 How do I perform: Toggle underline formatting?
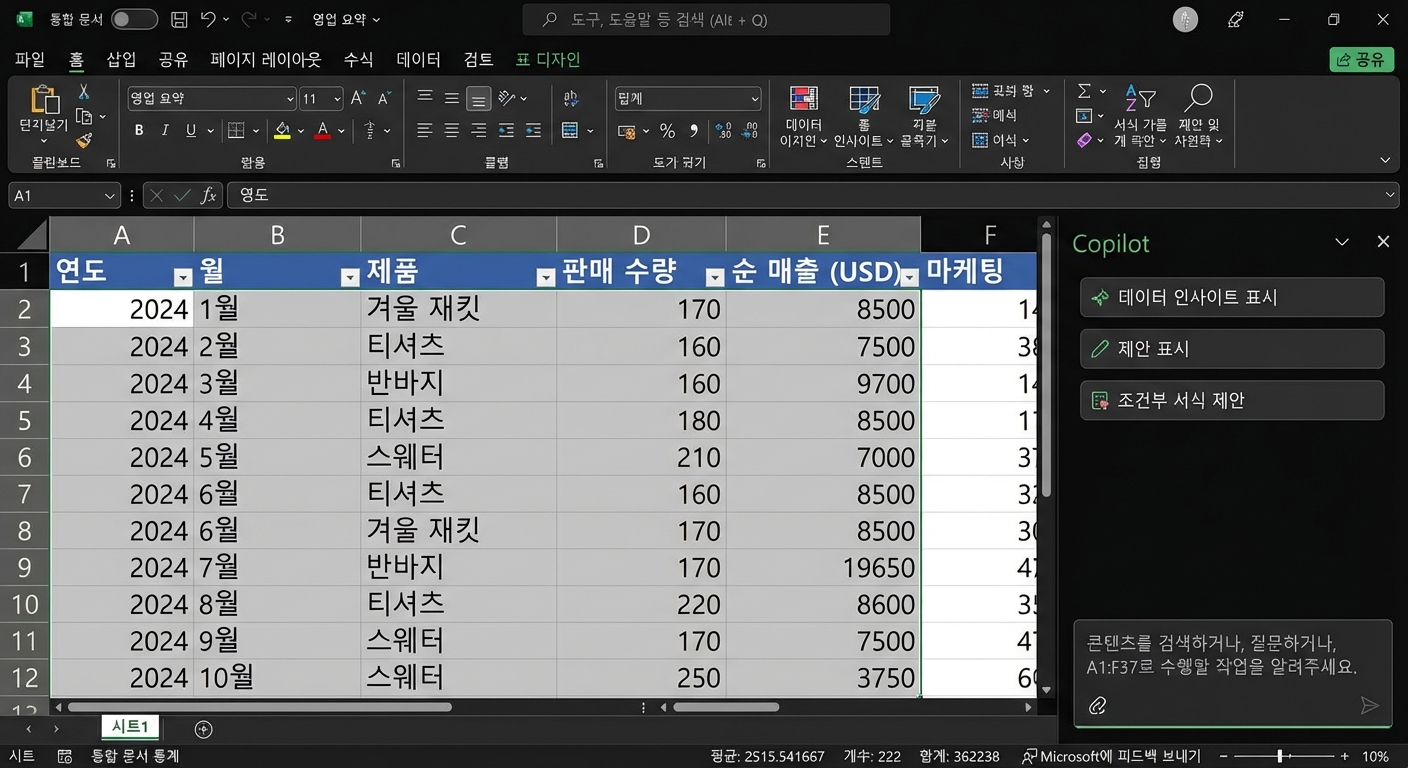pos(191,130)
